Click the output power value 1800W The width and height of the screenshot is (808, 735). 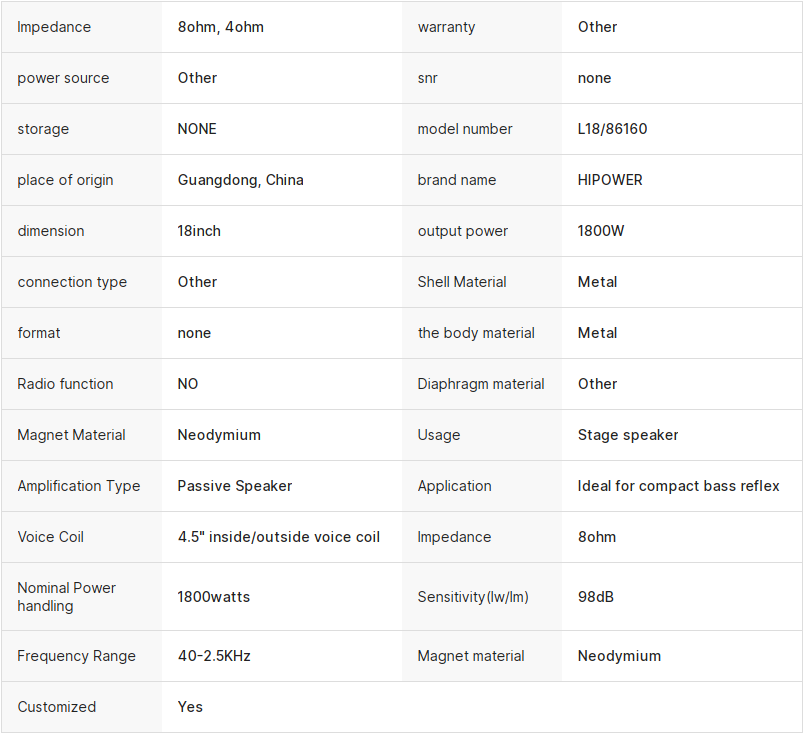pyautogui.click(x=601, y=231)
